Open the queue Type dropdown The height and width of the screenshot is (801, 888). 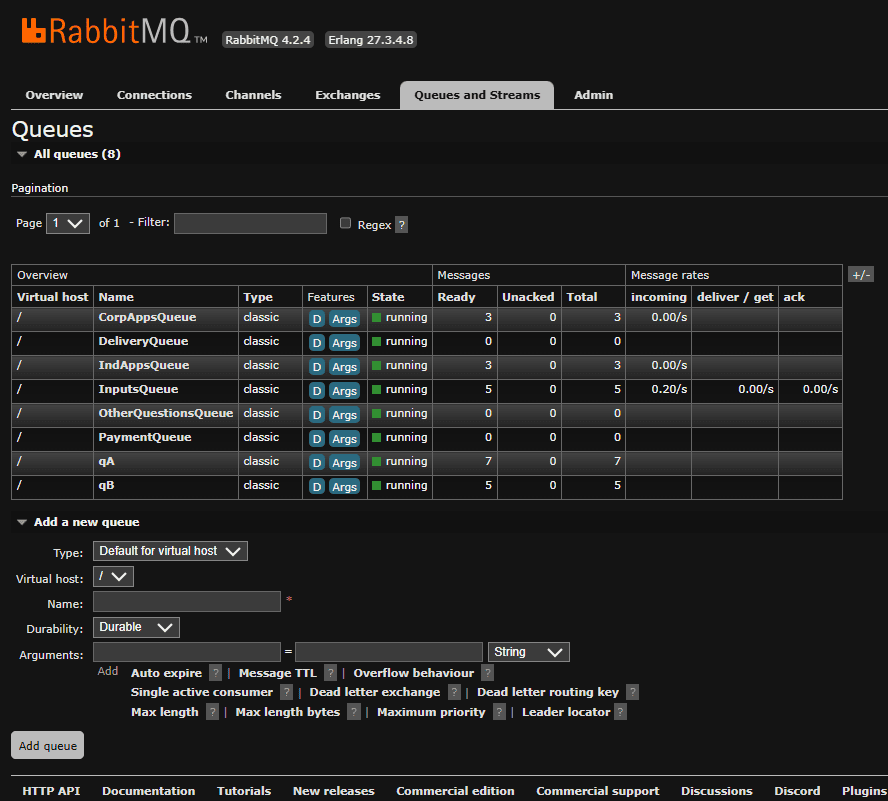[170, 551]
